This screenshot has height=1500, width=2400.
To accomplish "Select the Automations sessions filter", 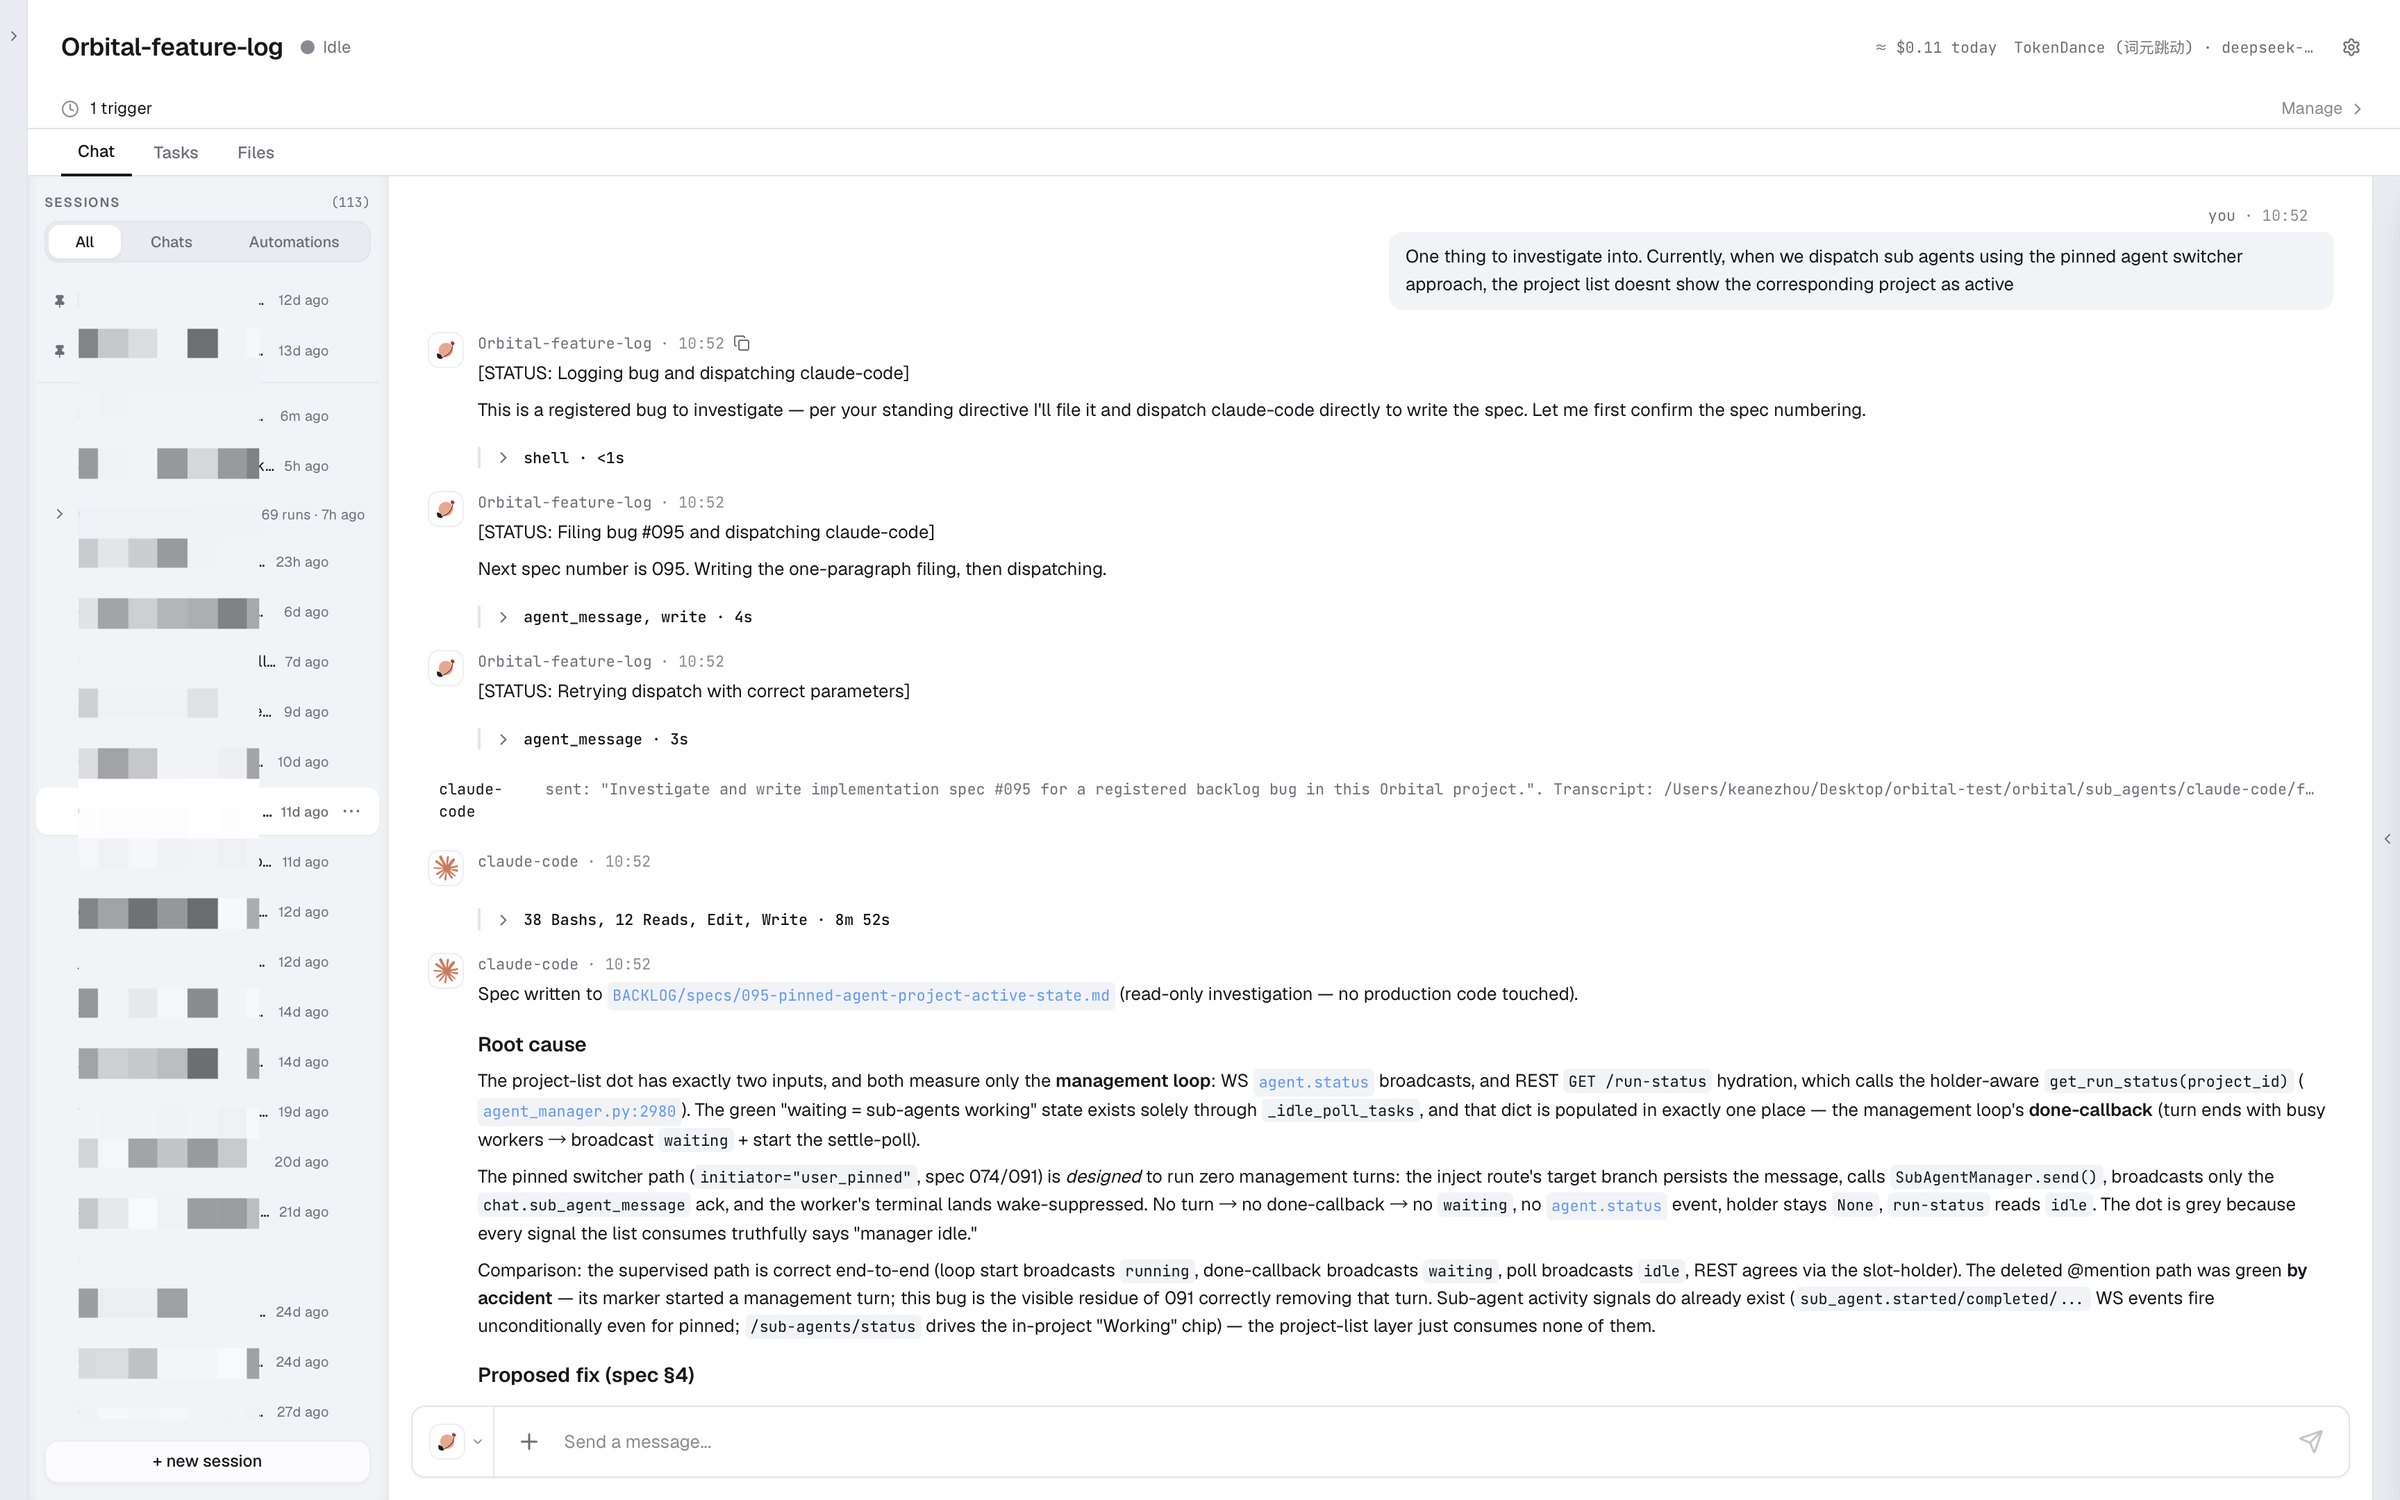I will (x=294, y=242).
